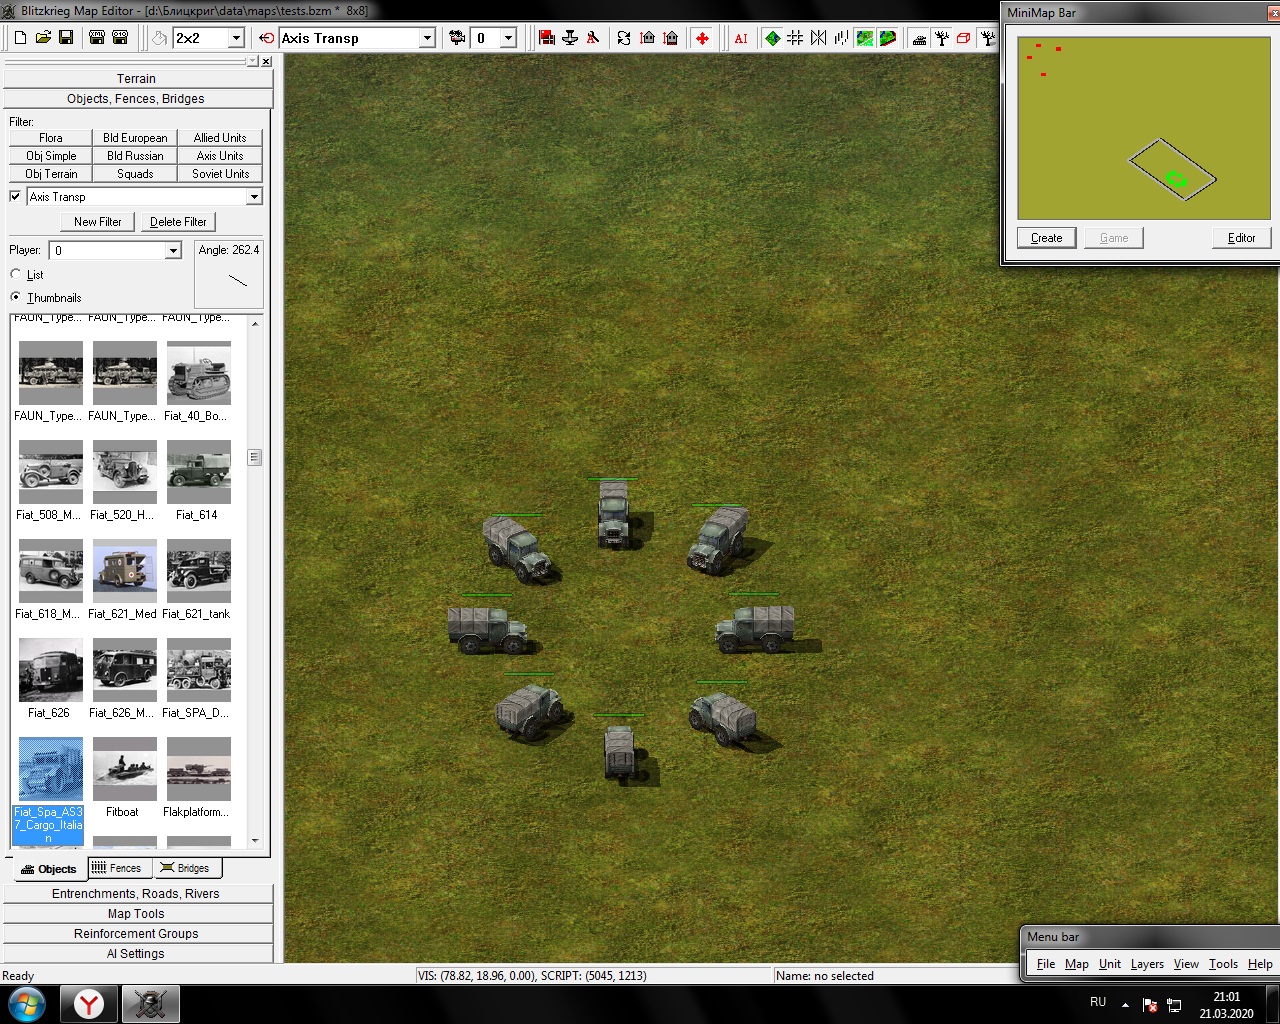Apply the Bld European filter

(x=135, y=138)
